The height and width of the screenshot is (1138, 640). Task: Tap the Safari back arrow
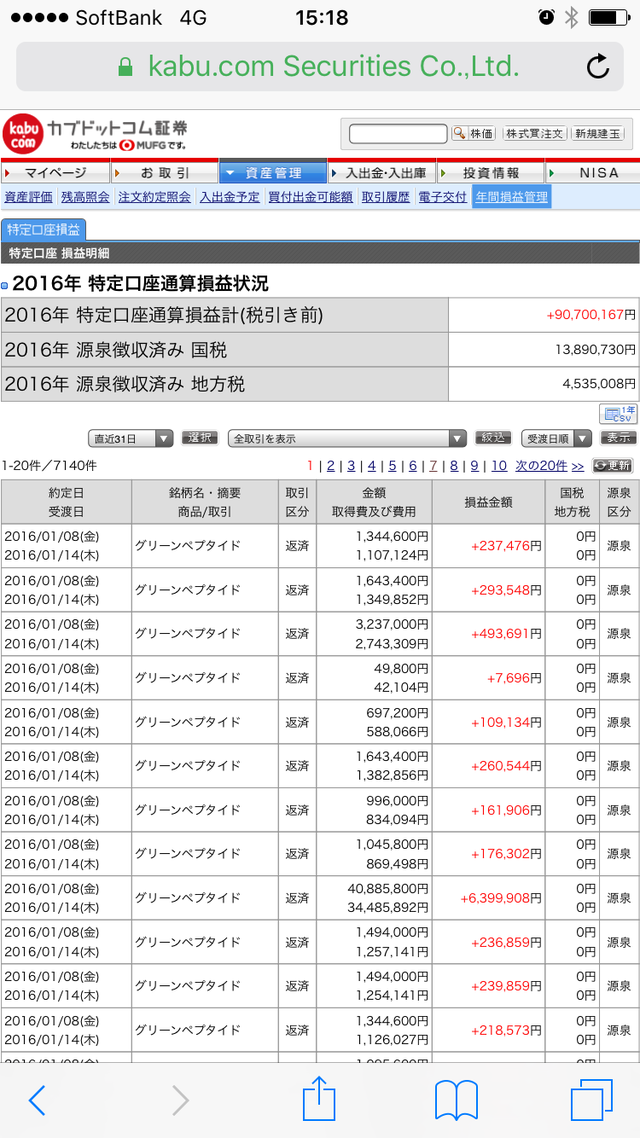pos(37,1100)
